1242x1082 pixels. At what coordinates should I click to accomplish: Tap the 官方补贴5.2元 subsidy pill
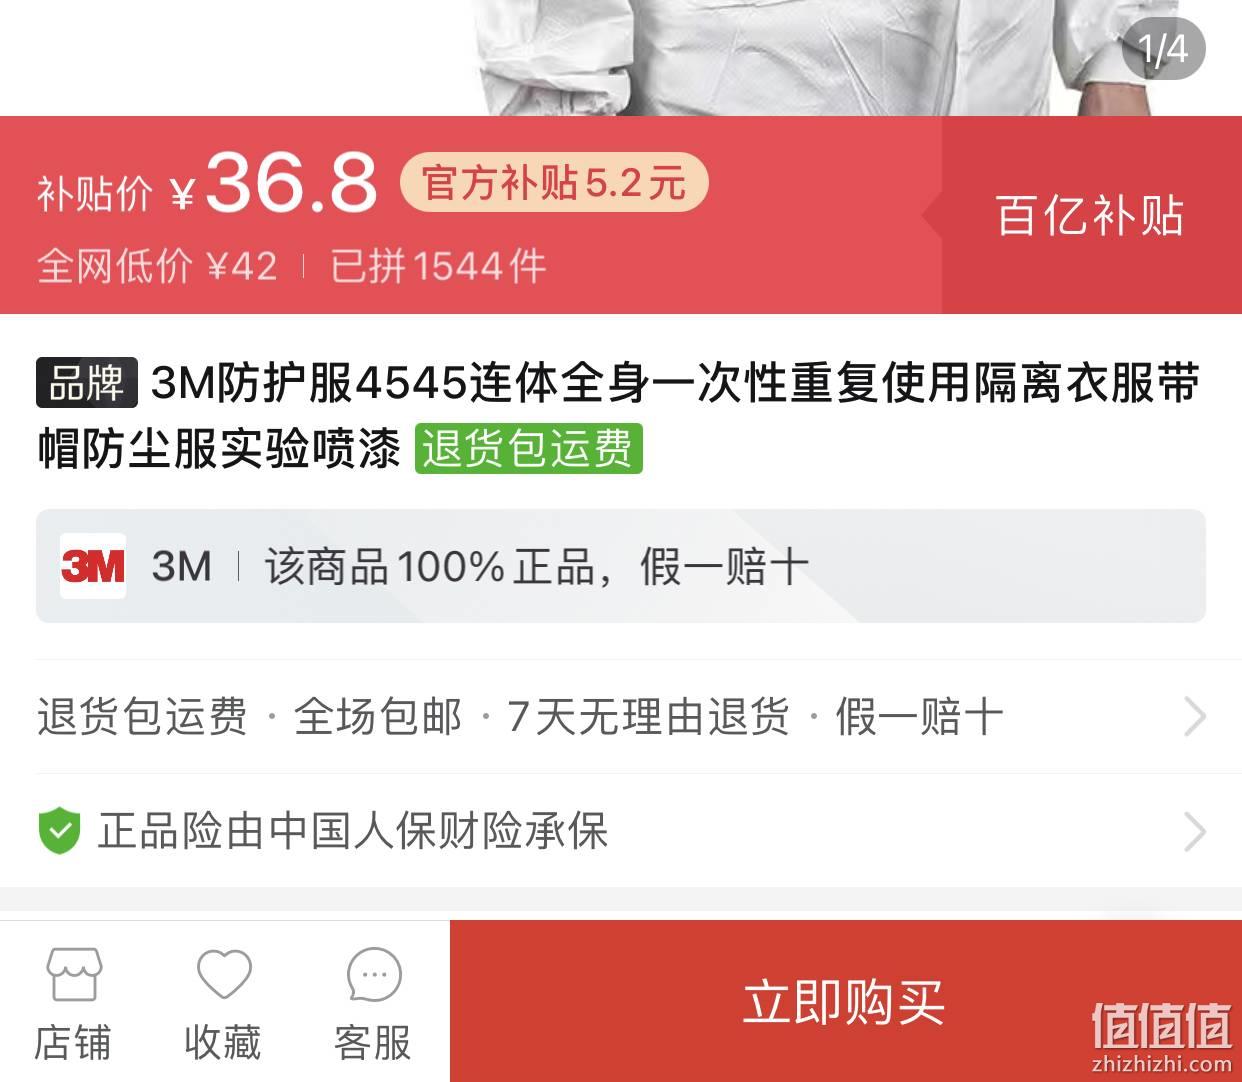coord(553,183)
